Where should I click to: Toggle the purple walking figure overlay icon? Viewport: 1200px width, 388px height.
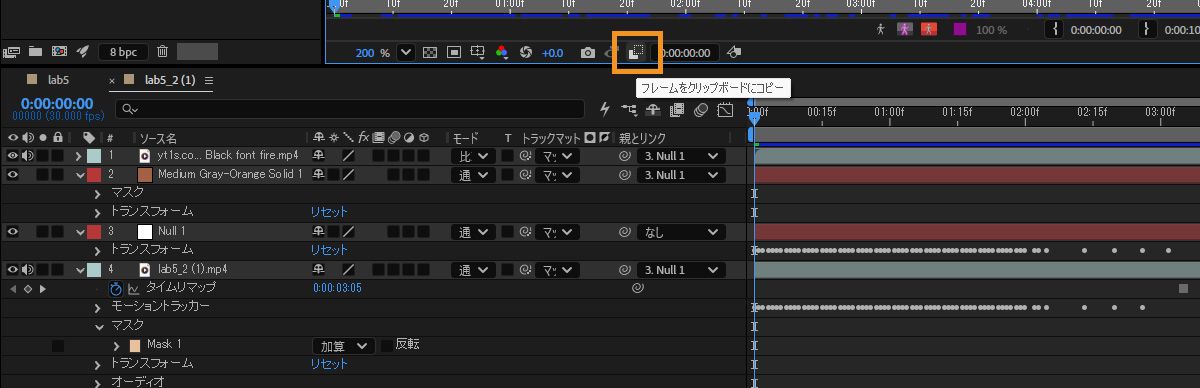coord(905,29)
